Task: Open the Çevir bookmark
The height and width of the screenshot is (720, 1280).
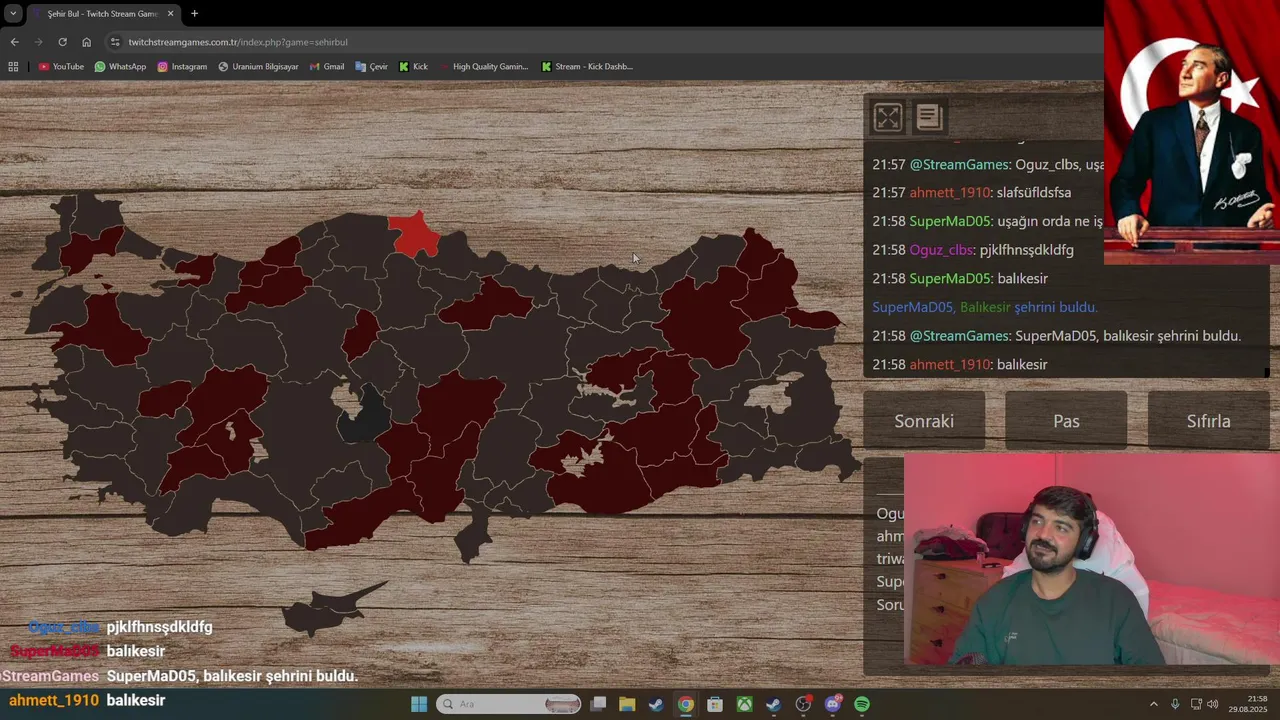Action: tap(371, 67)
